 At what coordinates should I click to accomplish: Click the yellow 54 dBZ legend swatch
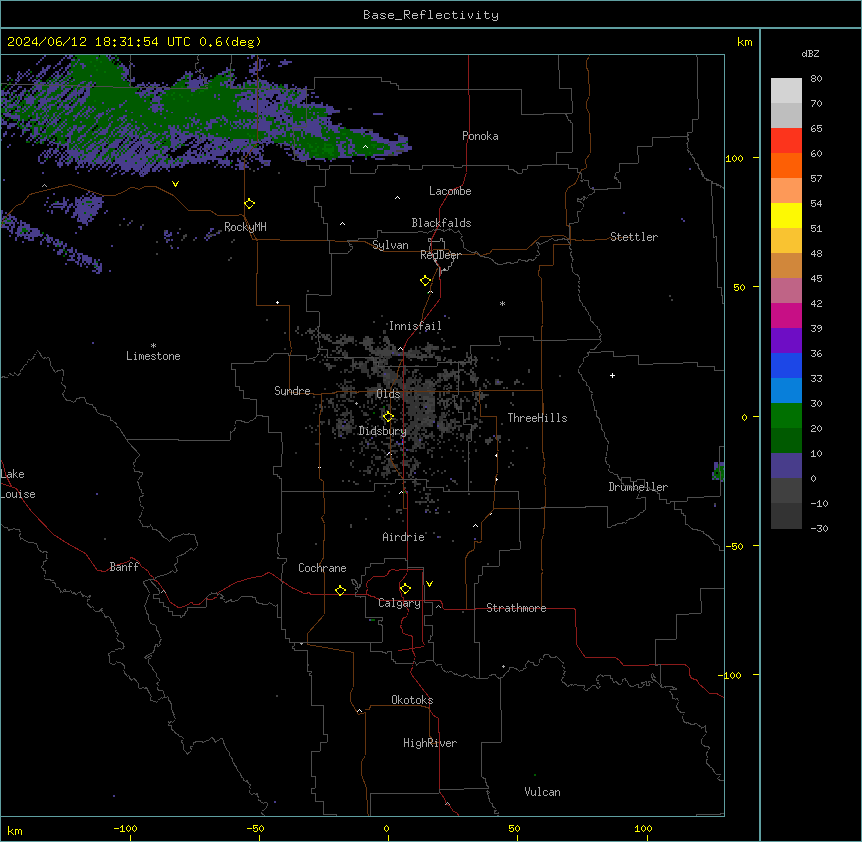(x=786, y=215)
